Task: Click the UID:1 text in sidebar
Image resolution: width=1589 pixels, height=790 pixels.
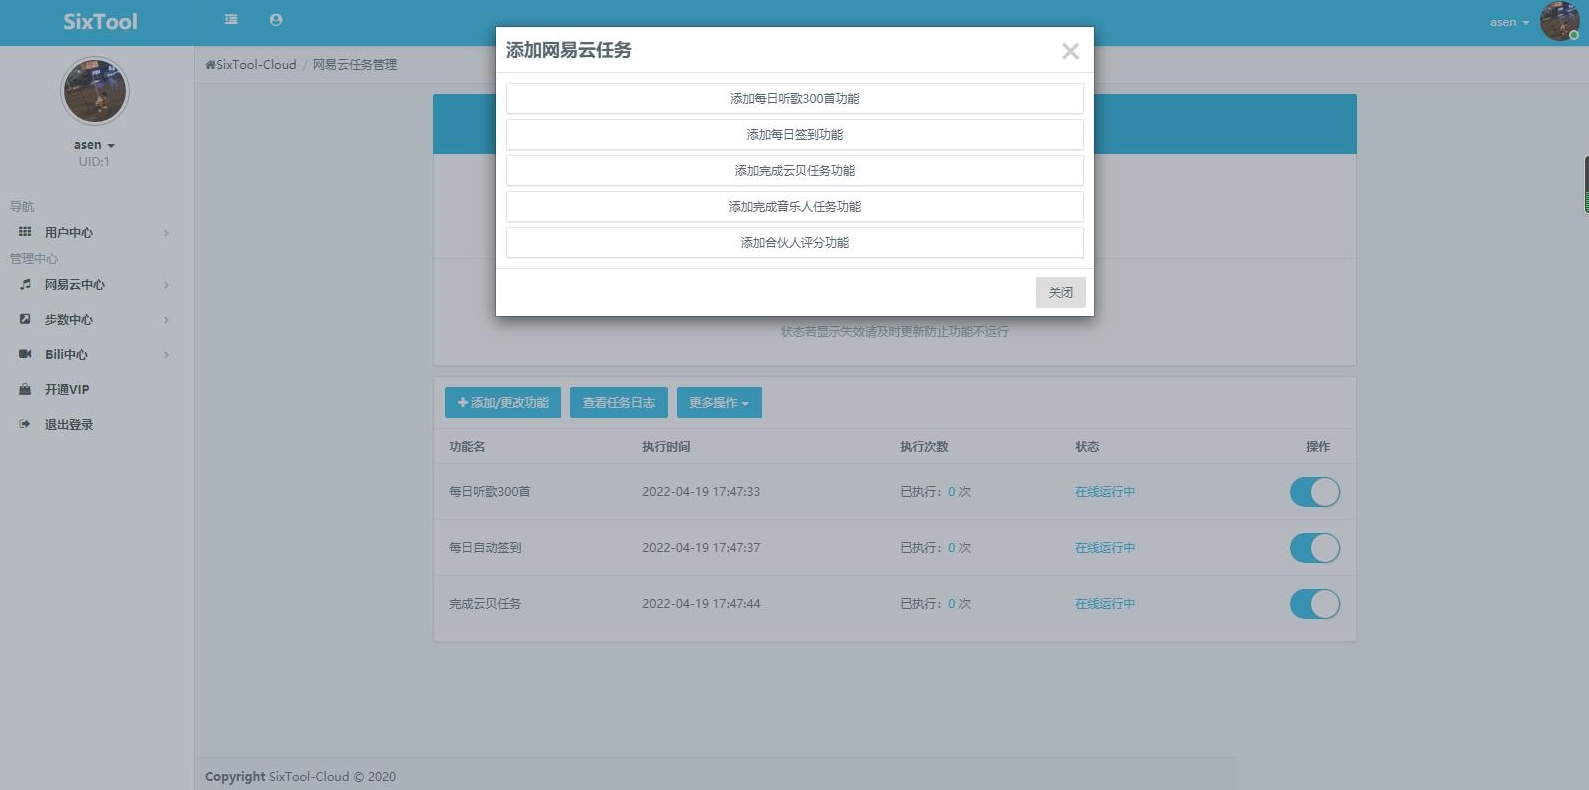Action: pos(94,162)
